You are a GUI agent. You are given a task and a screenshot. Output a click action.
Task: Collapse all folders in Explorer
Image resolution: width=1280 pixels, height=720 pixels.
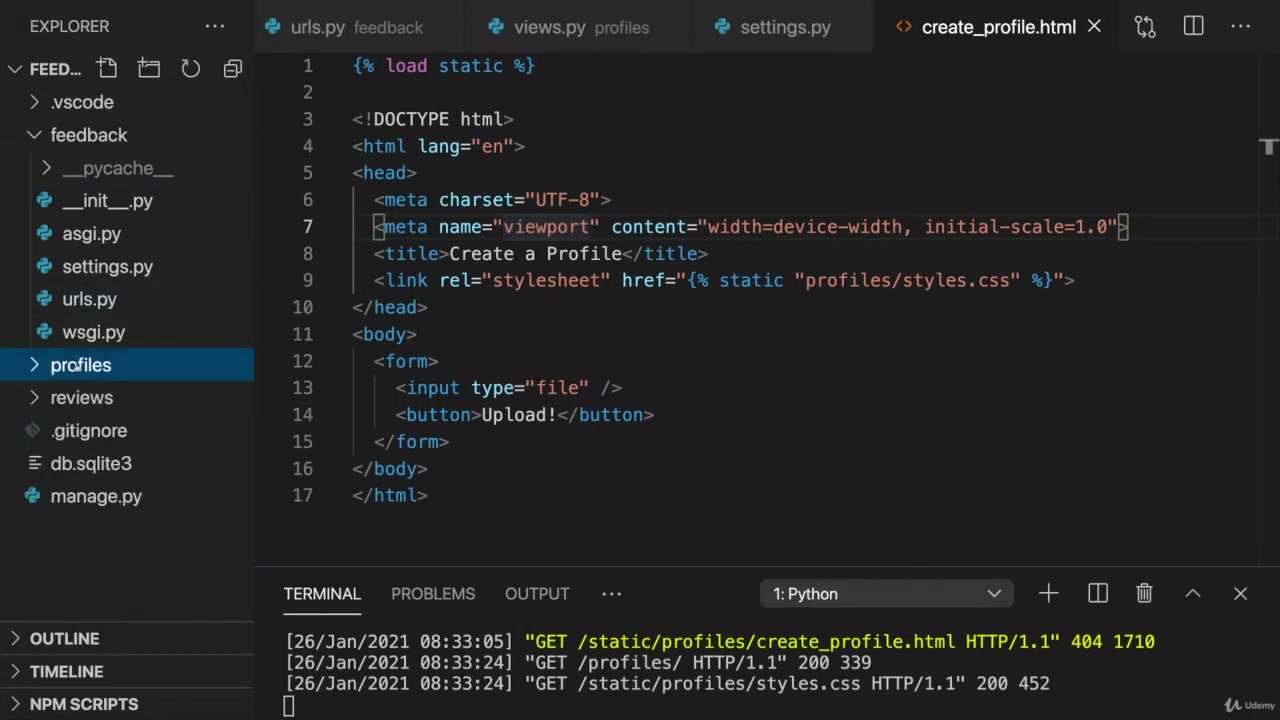(232, 68)
